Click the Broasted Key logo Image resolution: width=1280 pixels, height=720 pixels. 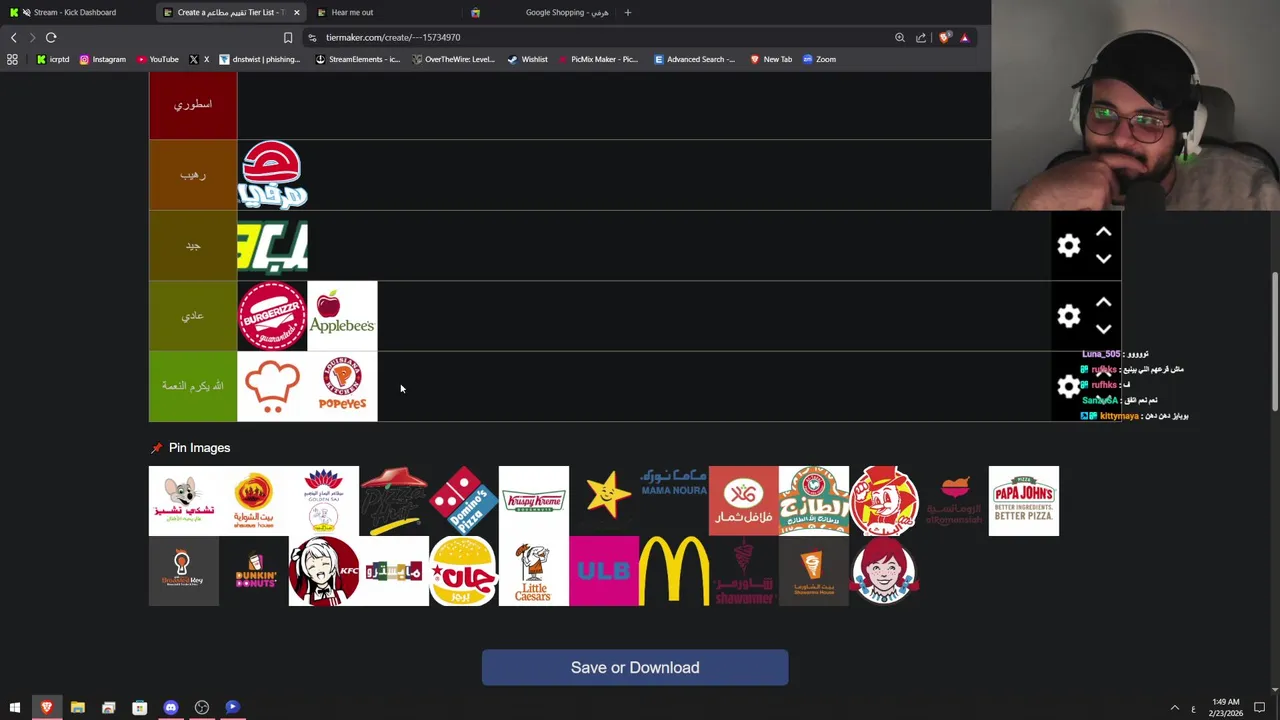tap(184, 571)
